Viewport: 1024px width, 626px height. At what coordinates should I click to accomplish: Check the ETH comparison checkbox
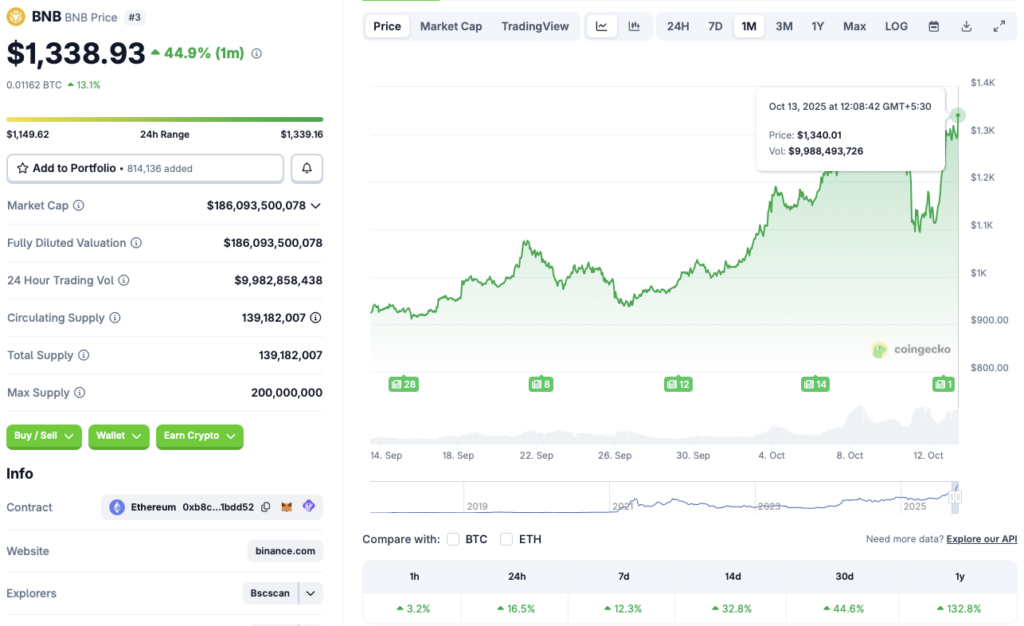click(x=507, y=539)
